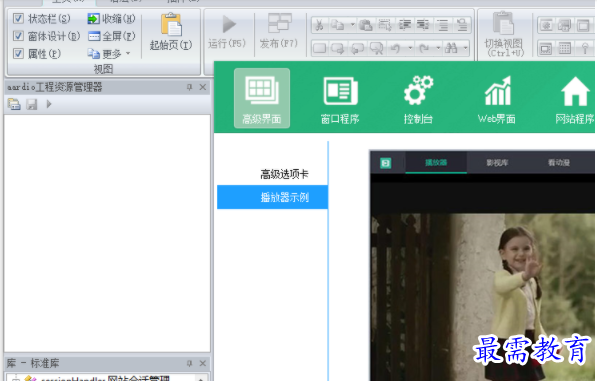The width and height of the screenshot is (597, 381).
Task: Click the small play arrow in project panel
Action: 49,104
